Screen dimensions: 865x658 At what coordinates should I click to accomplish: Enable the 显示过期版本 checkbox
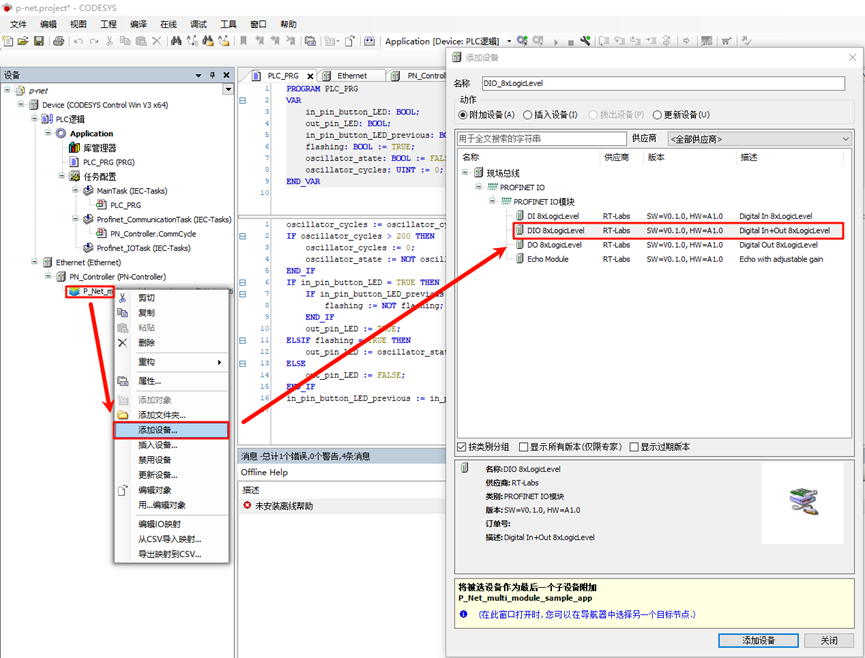pos(635,447)
